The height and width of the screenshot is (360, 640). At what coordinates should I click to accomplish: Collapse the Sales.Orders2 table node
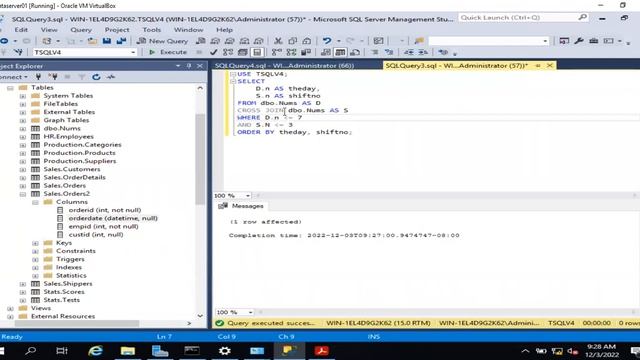point(23,194)
